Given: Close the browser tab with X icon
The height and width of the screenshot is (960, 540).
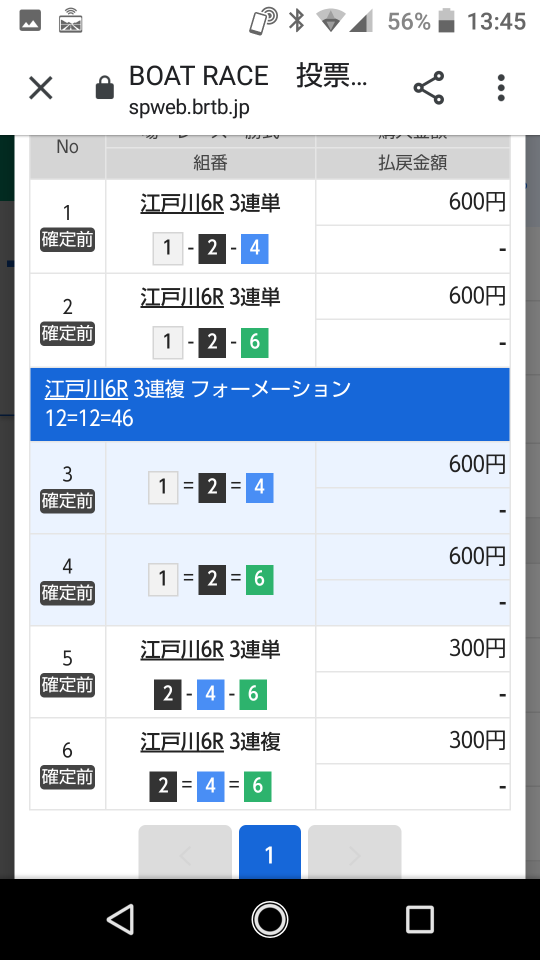Looking at the screenshot, I should tap(41, 88).
